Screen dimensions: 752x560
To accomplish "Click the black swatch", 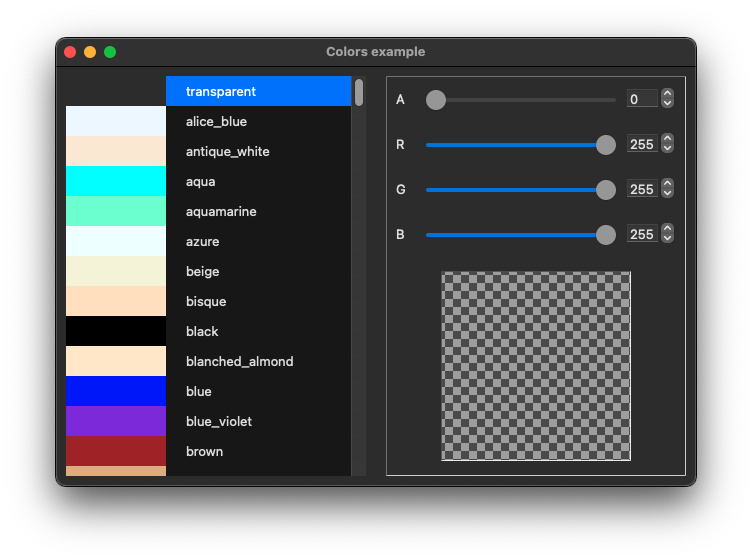I will [116, 331].
